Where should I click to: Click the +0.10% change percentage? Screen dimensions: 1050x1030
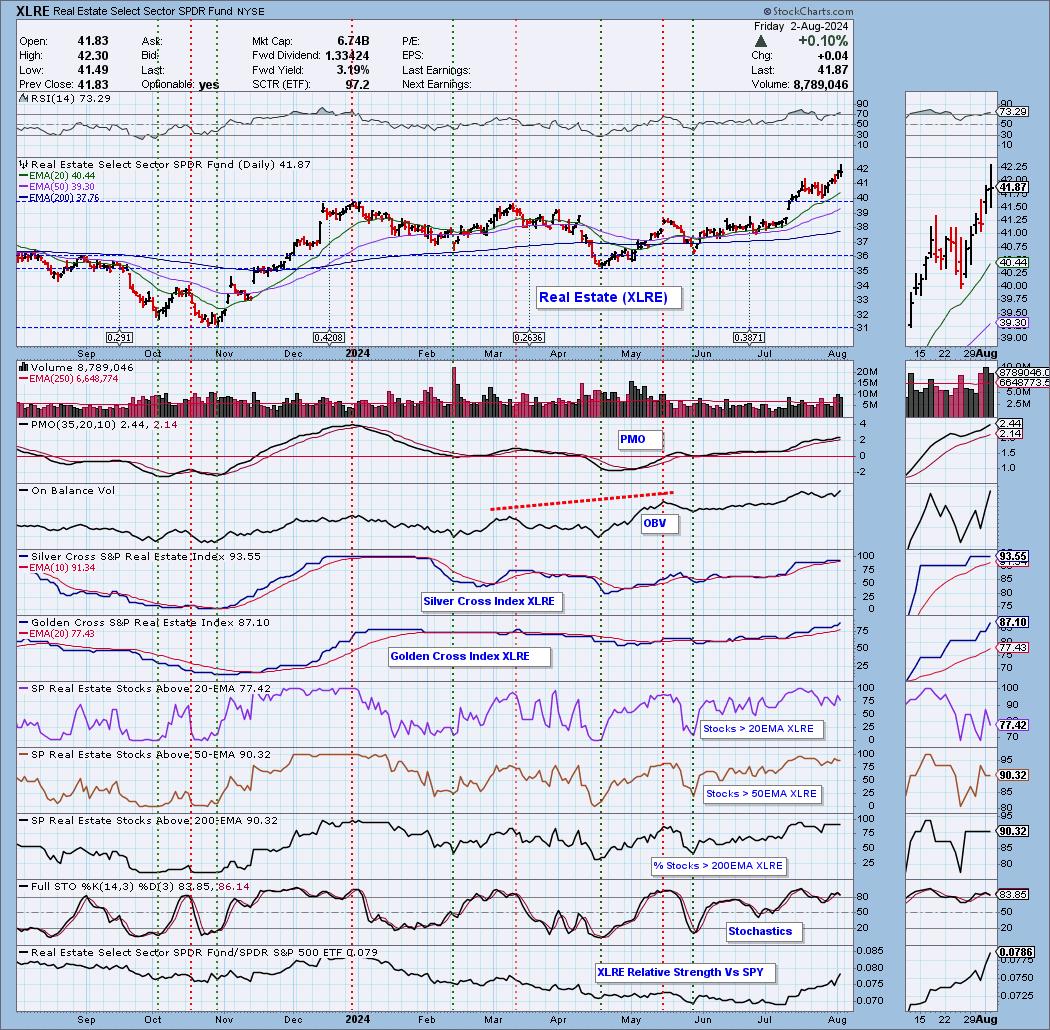tap(823, 41)
